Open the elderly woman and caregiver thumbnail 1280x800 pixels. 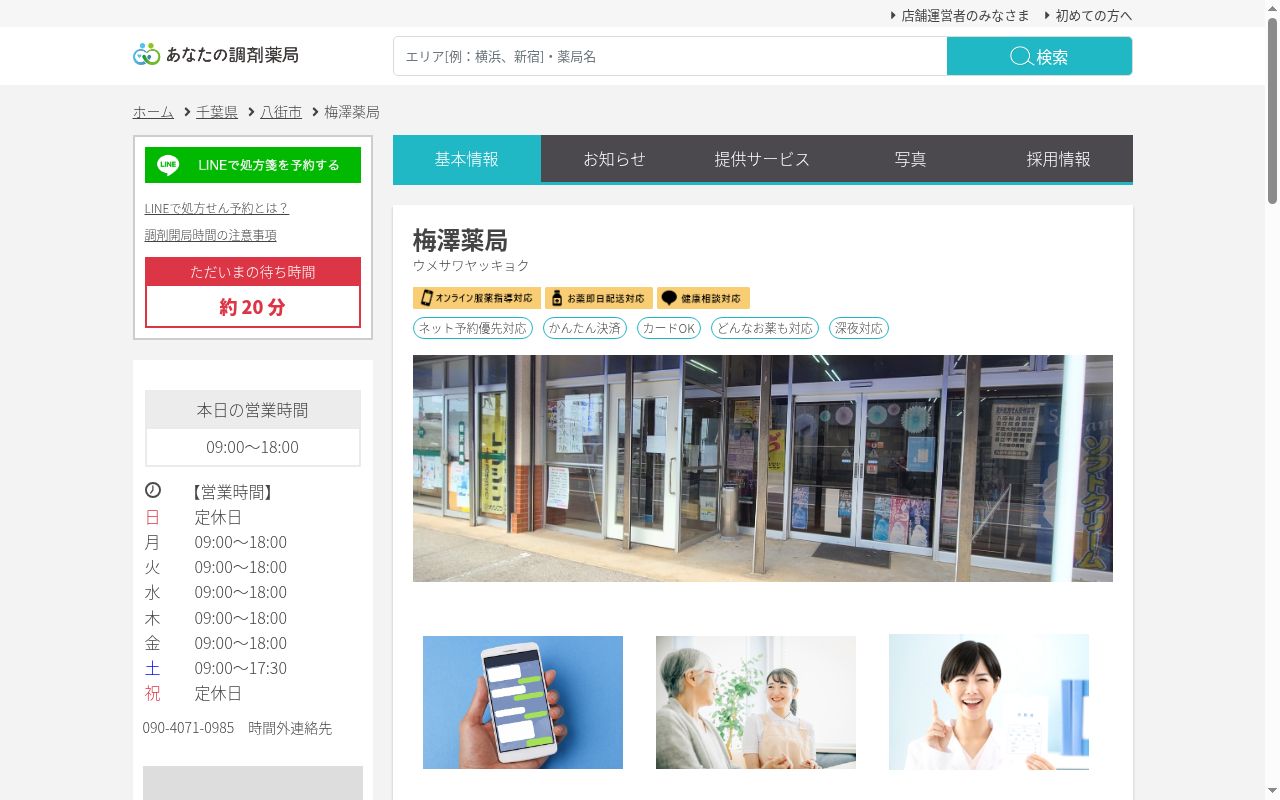(x=756, y=702)
